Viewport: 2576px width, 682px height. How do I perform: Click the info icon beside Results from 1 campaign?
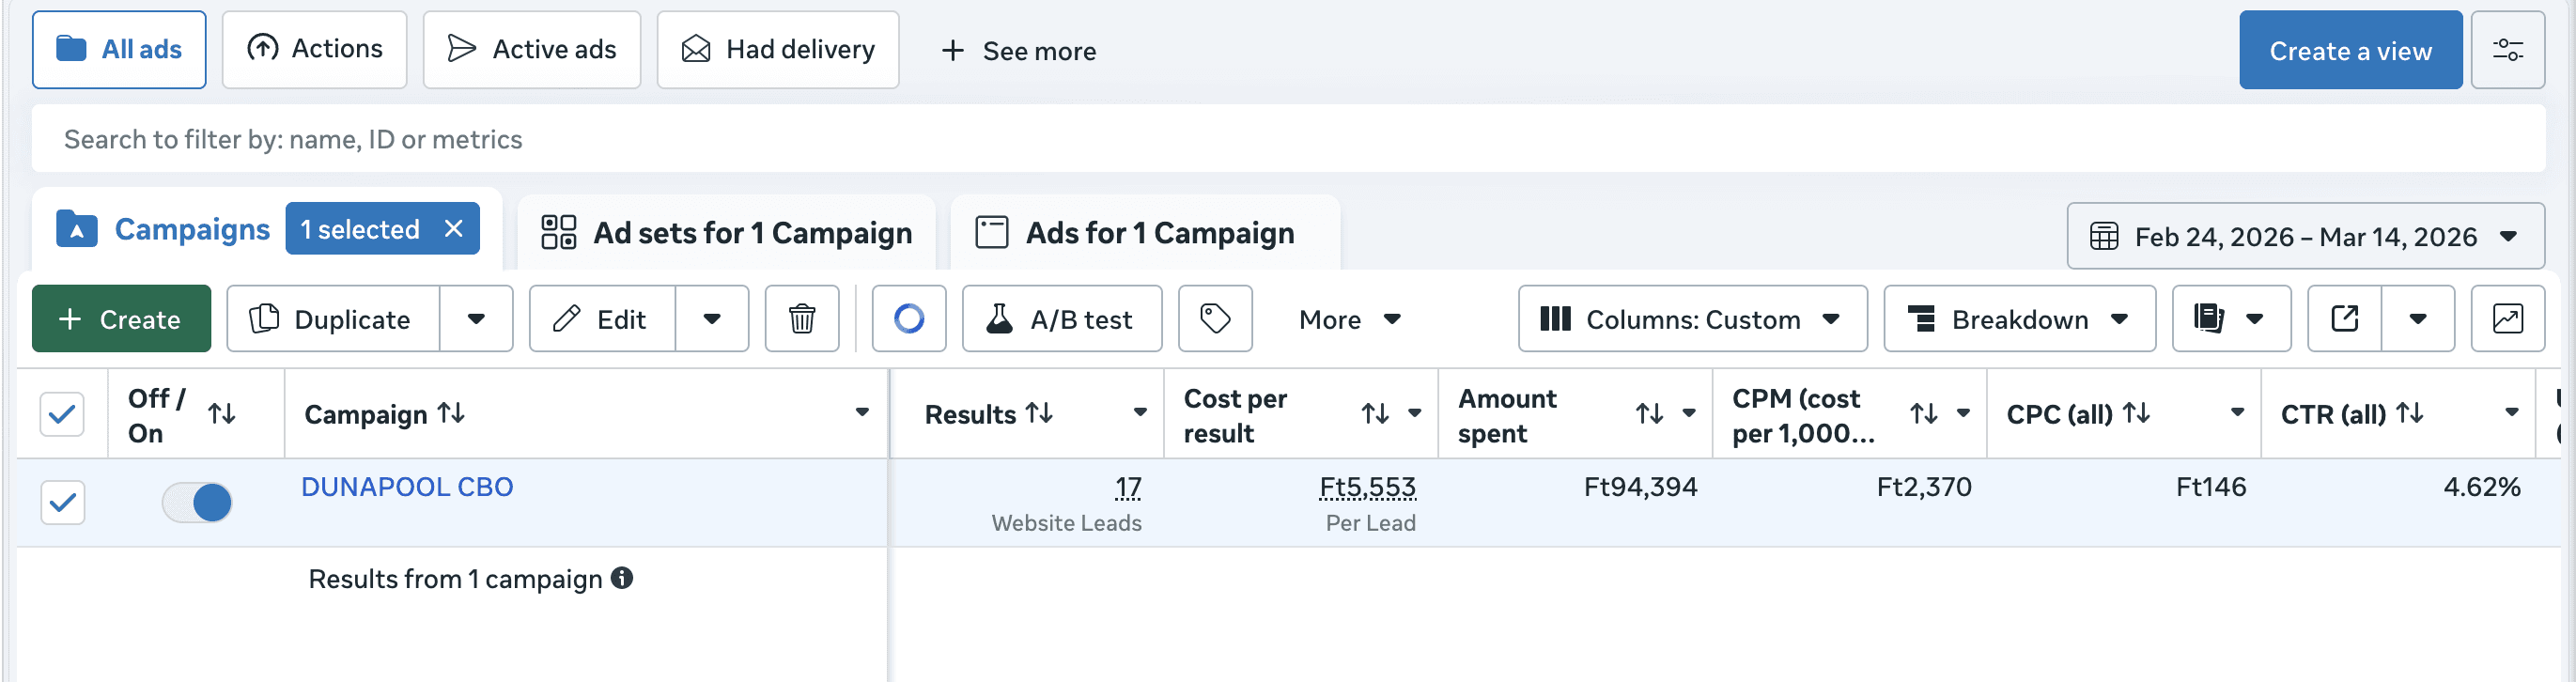coord(622,578)
